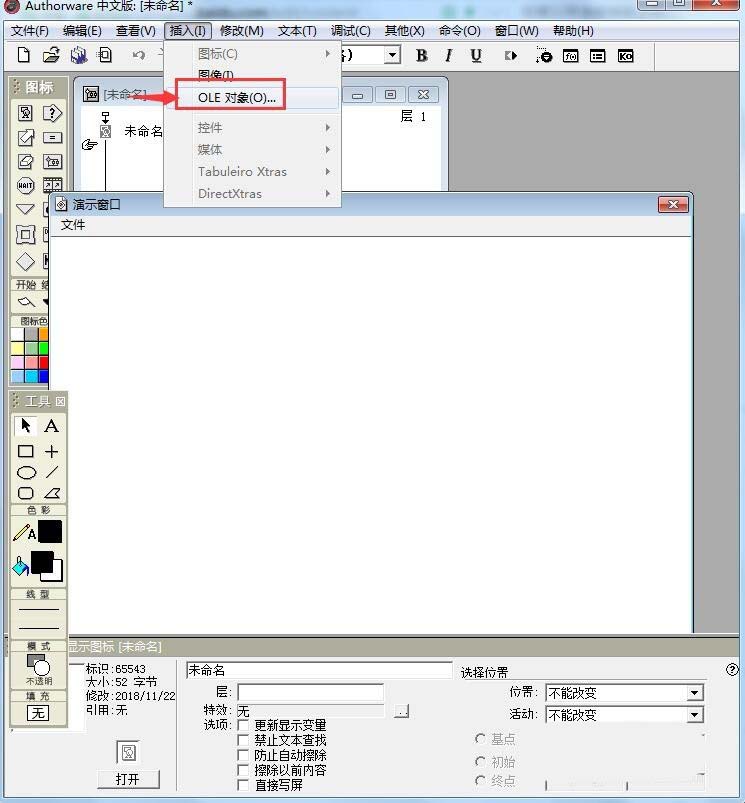Click the Open file toolbar icon
The width and height of the screenshot is (745, 803).
tap(51, 55)
